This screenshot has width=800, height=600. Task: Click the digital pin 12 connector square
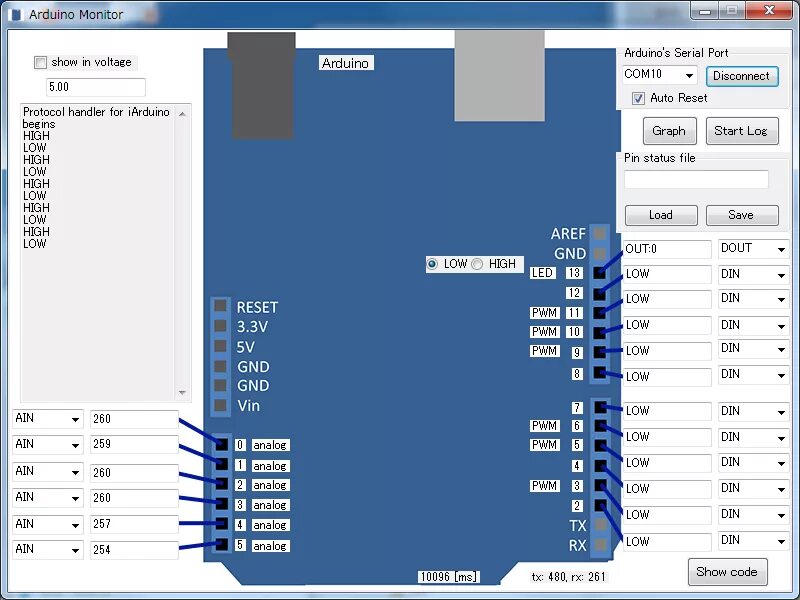click(x=599, y=294)
